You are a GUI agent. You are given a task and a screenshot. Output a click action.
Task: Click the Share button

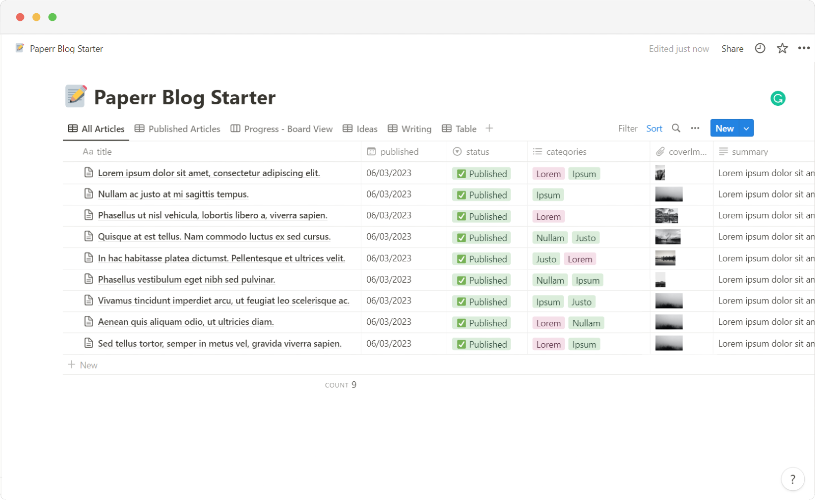tap(732, 48)
